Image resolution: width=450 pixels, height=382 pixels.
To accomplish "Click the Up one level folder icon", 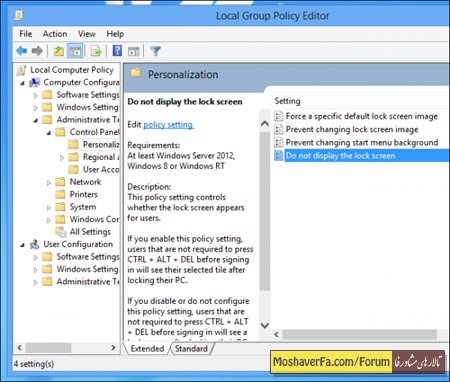I will 59,51.
